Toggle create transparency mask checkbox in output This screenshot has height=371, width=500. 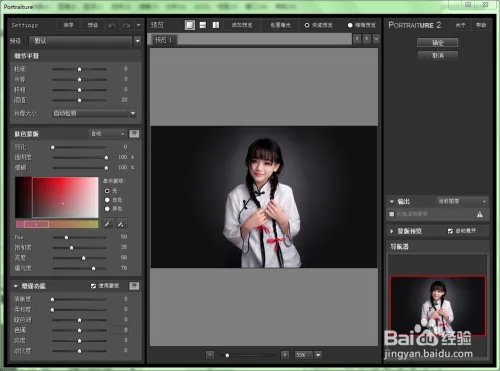click(x=392, y=214)
